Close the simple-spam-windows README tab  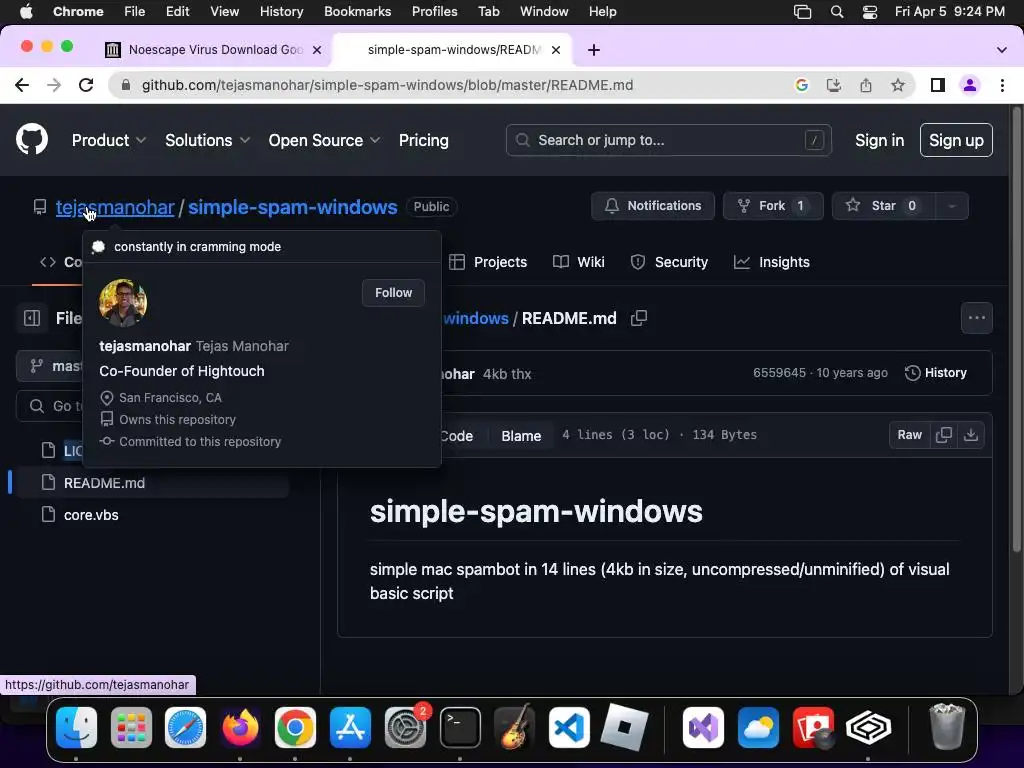tap(556, 50)
